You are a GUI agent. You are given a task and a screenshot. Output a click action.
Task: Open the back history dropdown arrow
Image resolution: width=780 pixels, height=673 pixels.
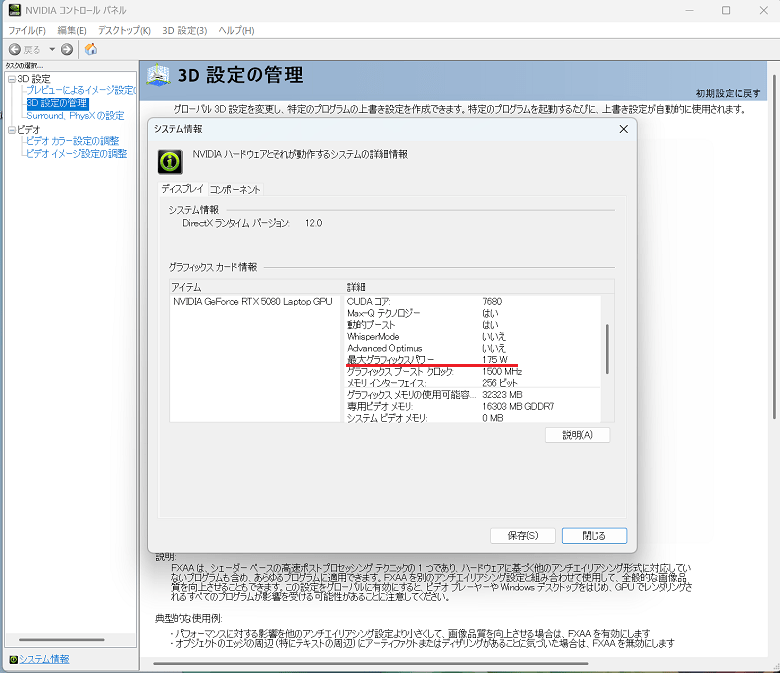pyautogui.click(x=50, y=49)
